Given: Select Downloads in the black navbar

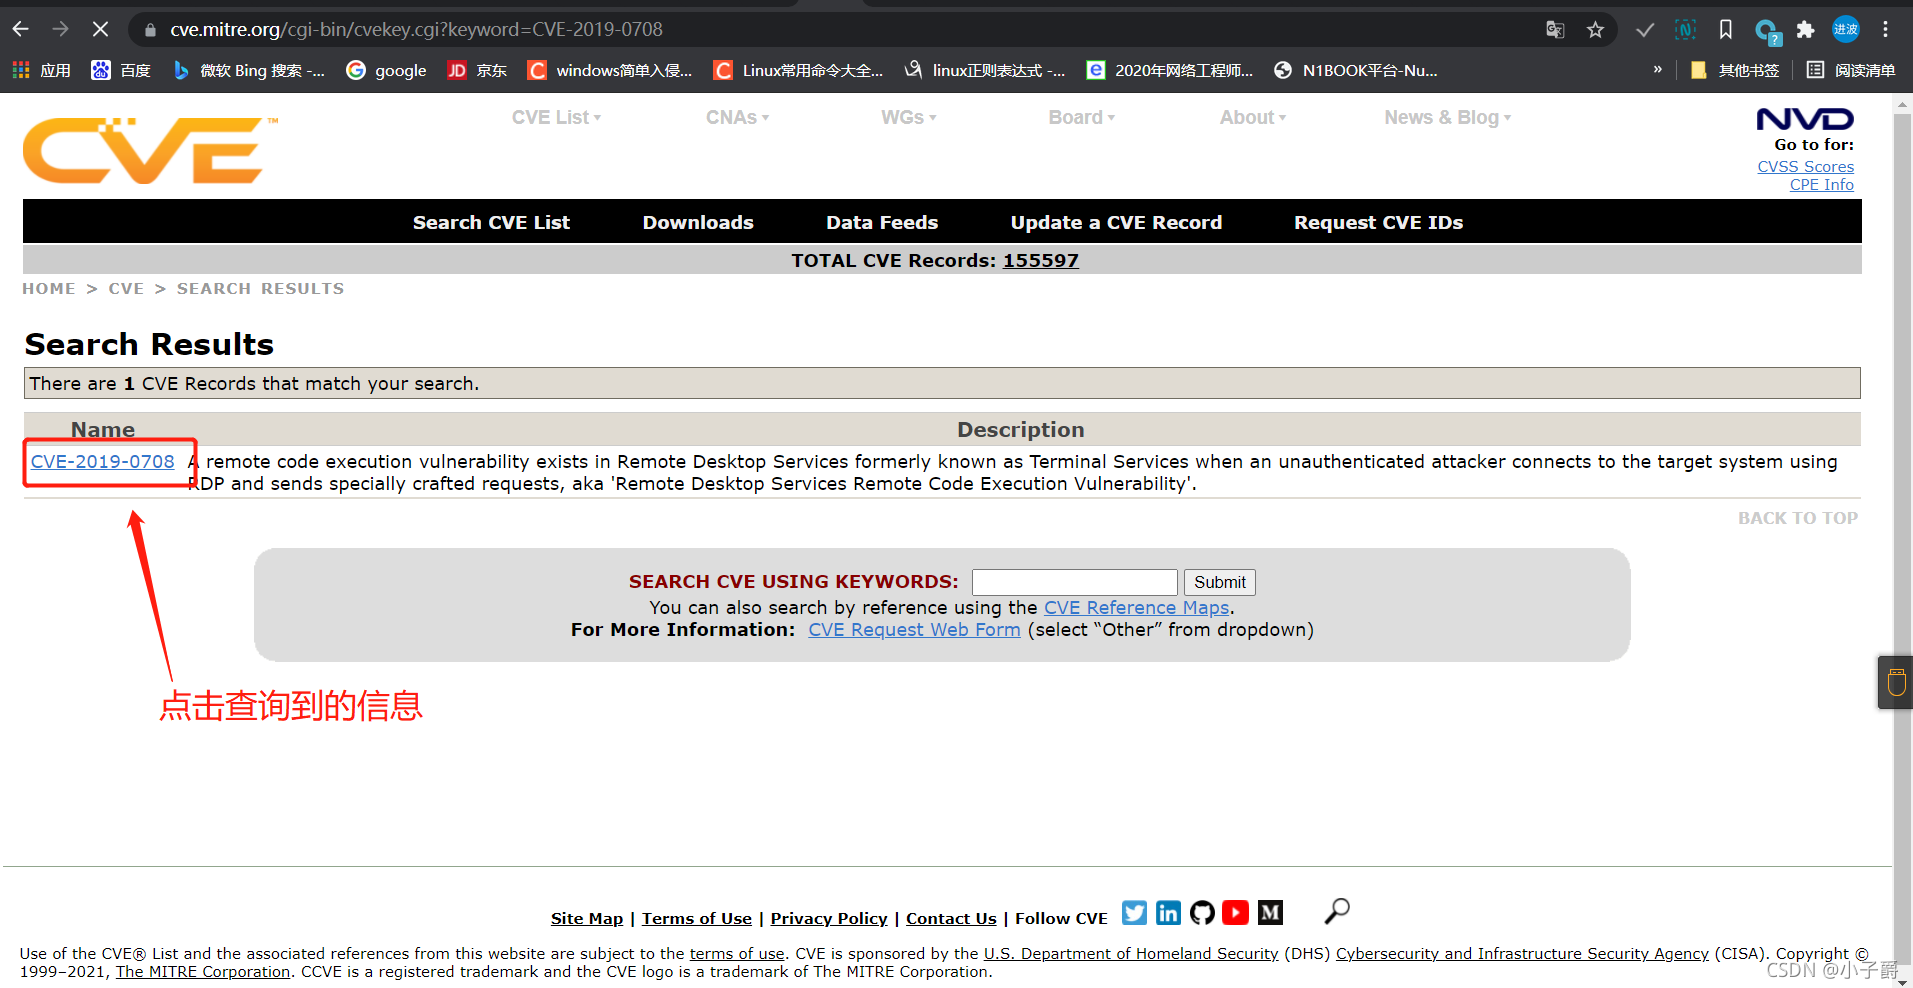Looking at the screenshot, I should (x=698, y=222).
